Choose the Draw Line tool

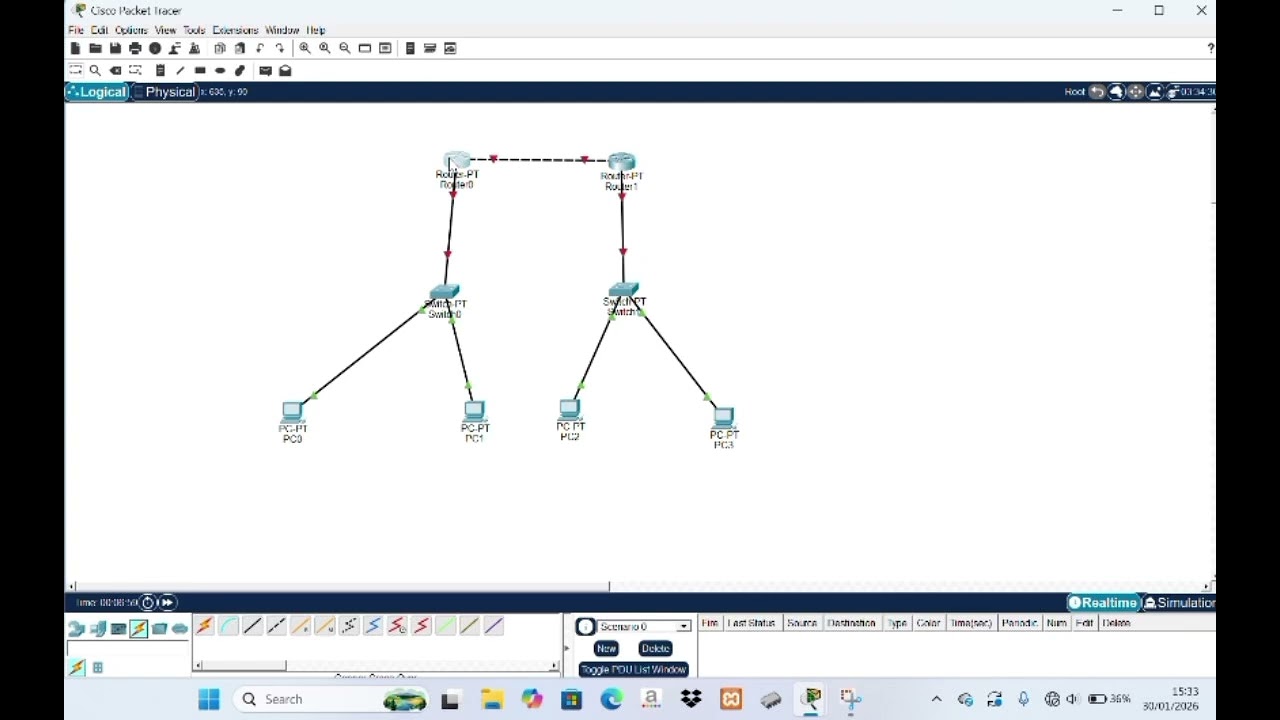coord(180,70)
